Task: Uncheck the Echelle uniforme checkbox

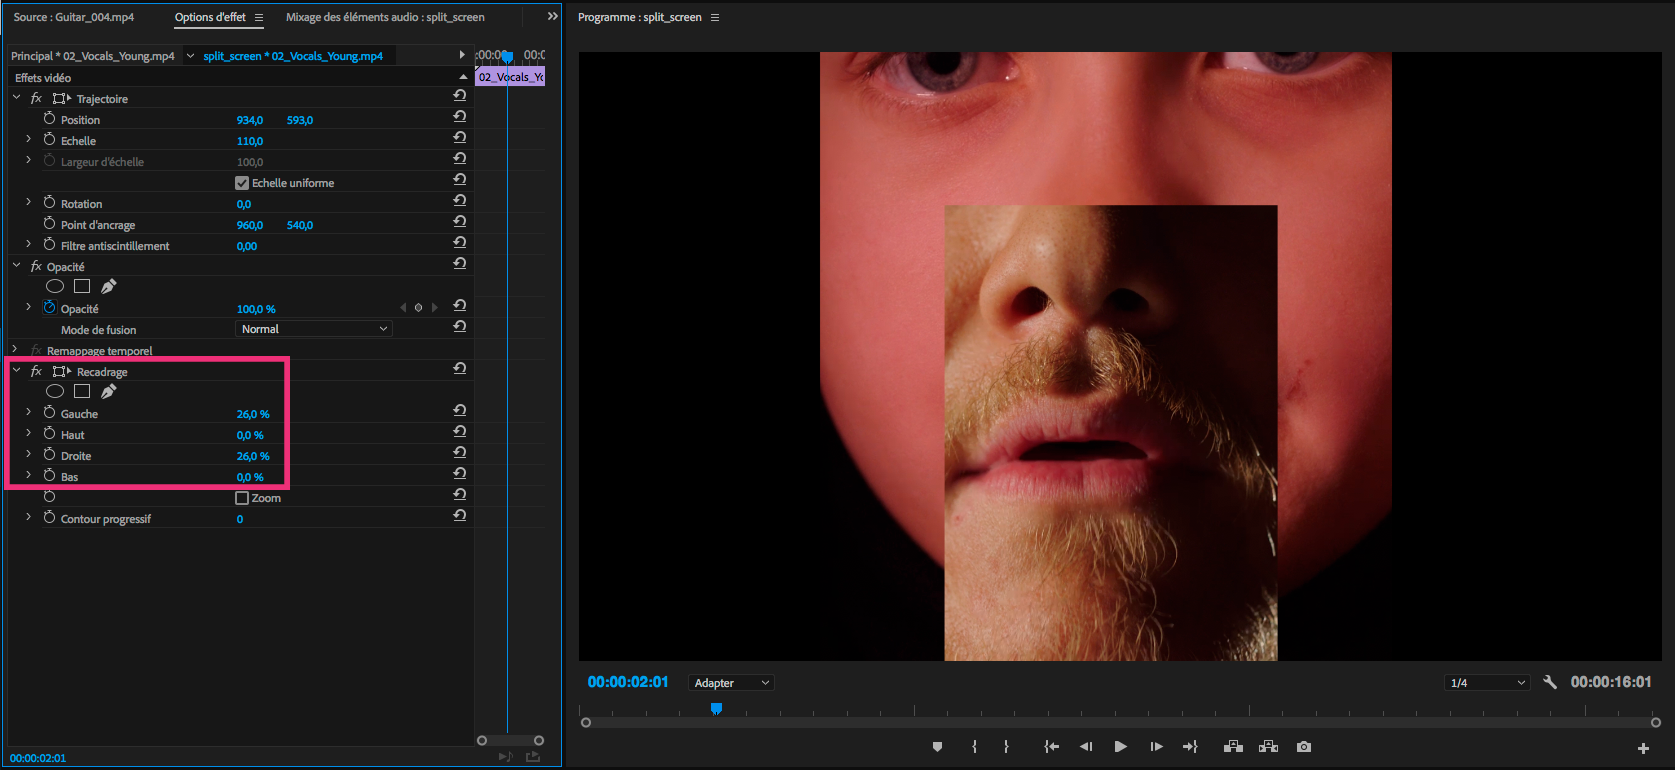Action: 241,183
